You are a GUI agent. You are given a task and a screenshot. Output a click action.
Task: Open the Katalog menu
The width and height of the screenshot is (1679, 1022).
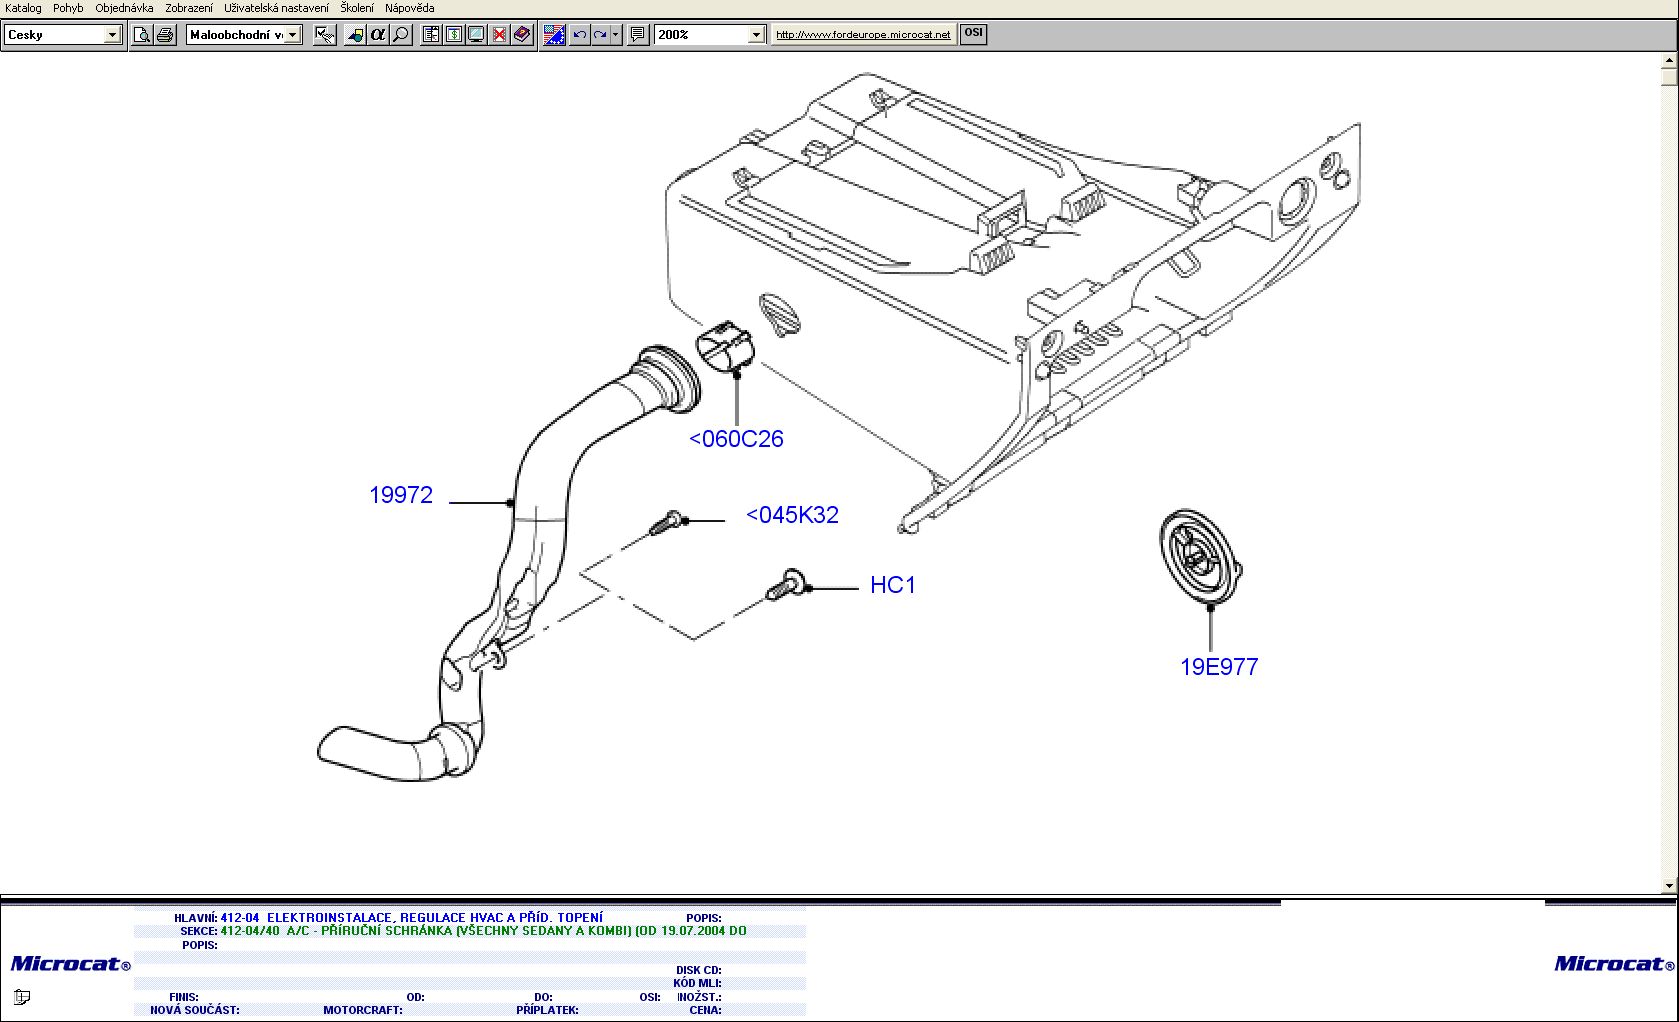pos(23,8)
